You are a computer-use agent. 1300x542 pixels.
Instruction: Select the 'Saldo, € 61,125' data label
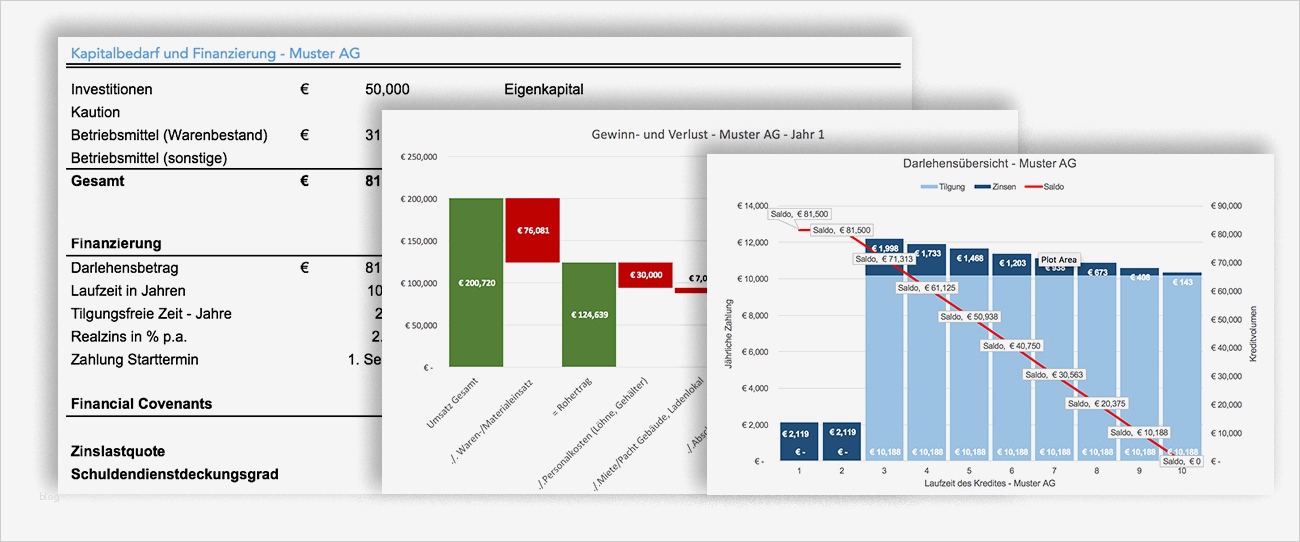927,288
